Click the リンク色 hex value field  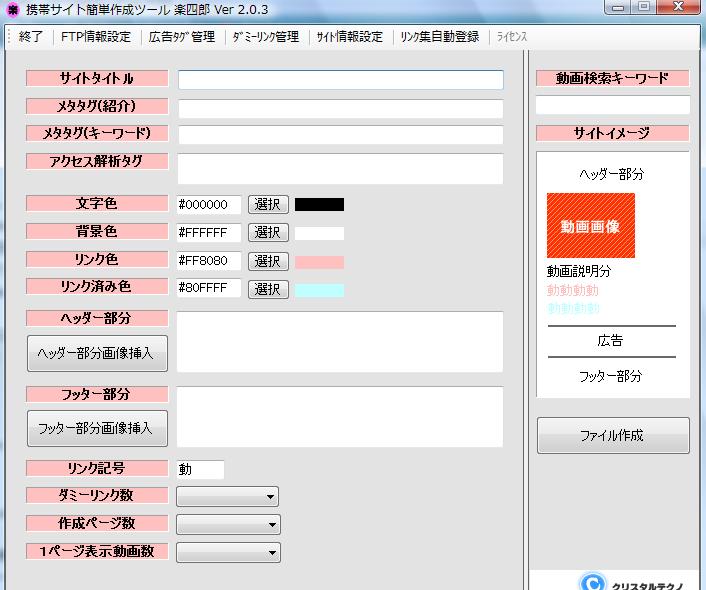(209, 261)
